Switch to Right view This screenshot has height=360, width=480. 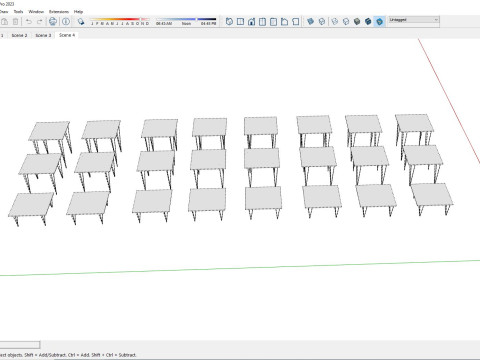point(262,22)
